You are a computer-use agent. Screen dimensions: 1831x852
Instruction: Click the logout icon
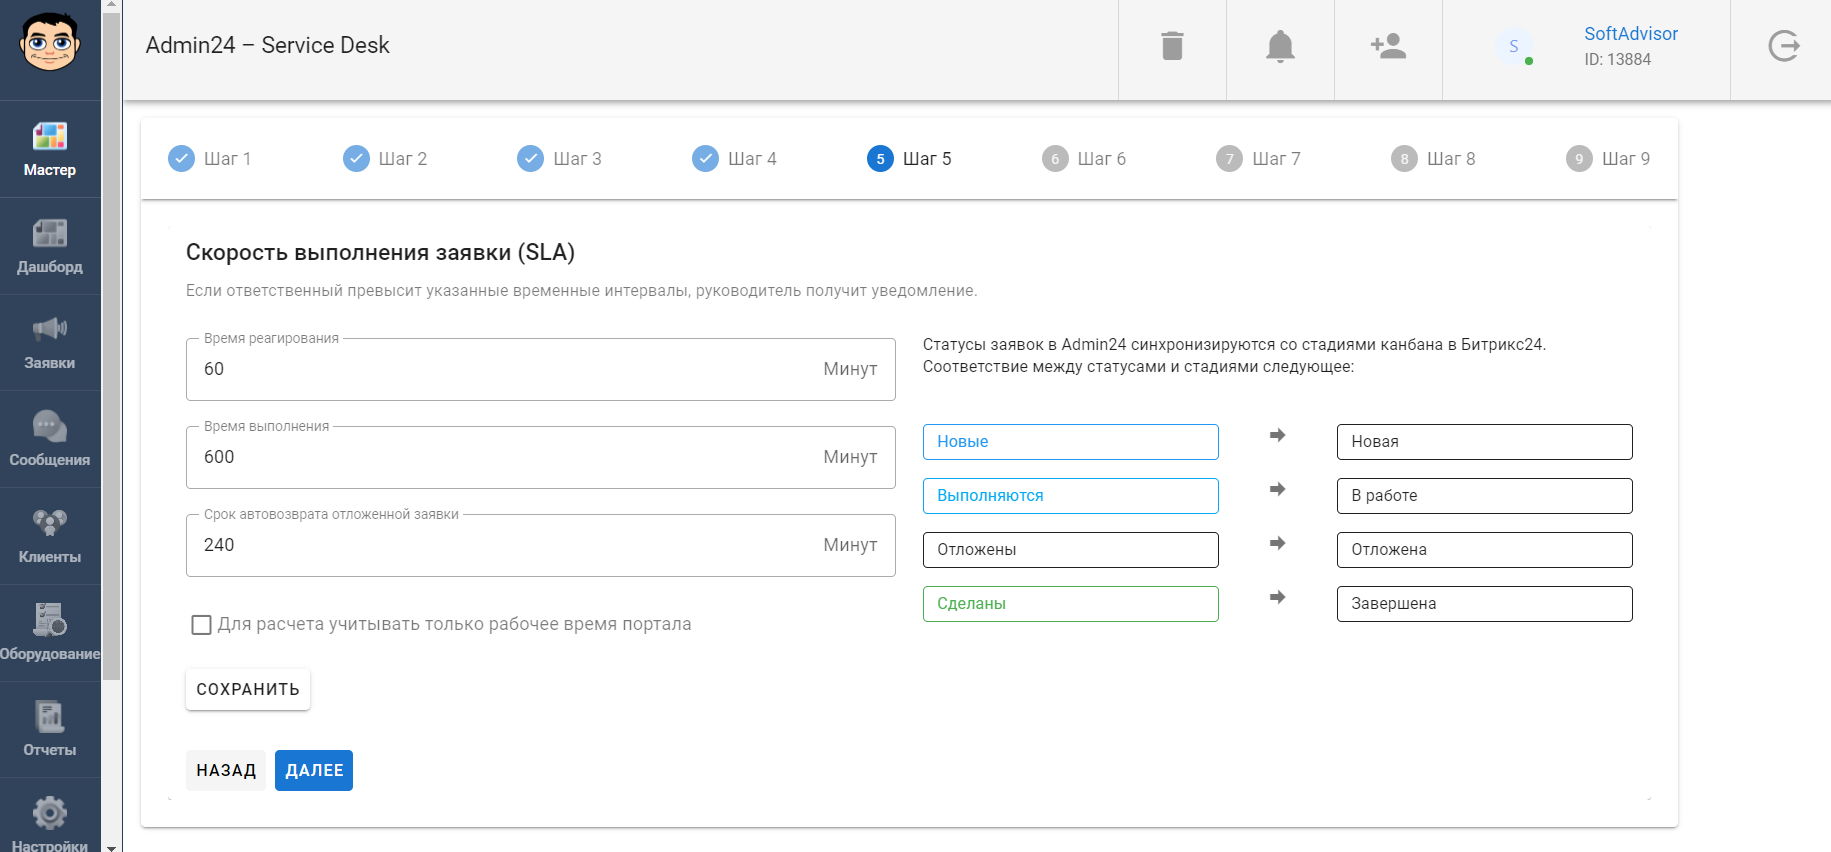coord(1783,46)
